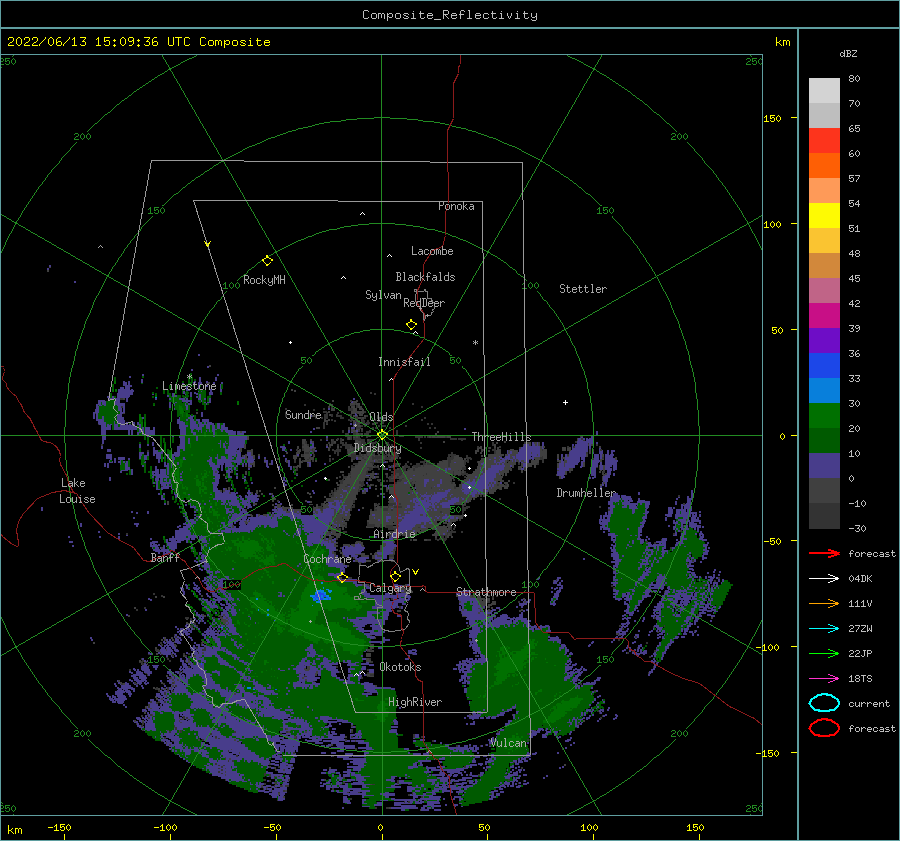
Task: Click the Blackfalds label on map
Action: (x=425, y=277)
